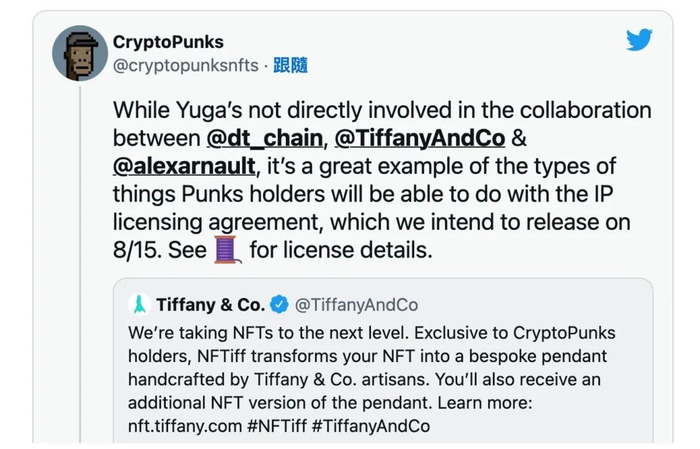
Task: Click the purple thread spool emoji
Action: pyautogui.click(x=228, y=249)
